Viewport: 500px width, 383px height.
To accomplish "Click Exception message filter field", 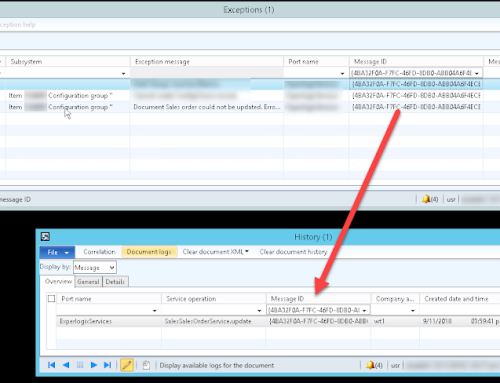I will (x=207, y=73).
